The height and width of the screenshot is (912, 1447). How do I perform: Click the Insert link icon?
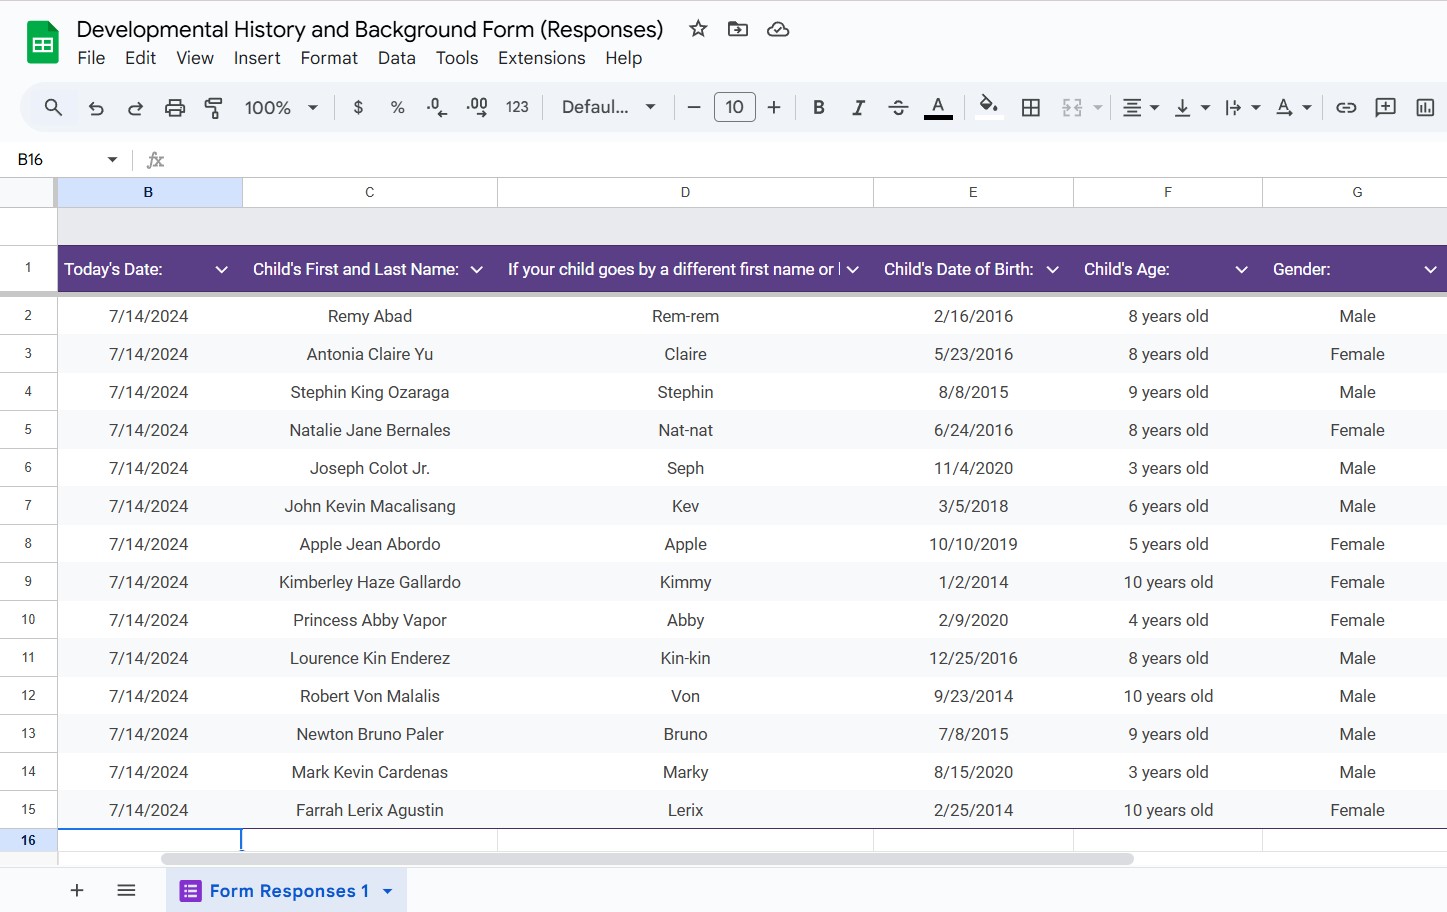pyautogui.click(x=1346, y=108)
